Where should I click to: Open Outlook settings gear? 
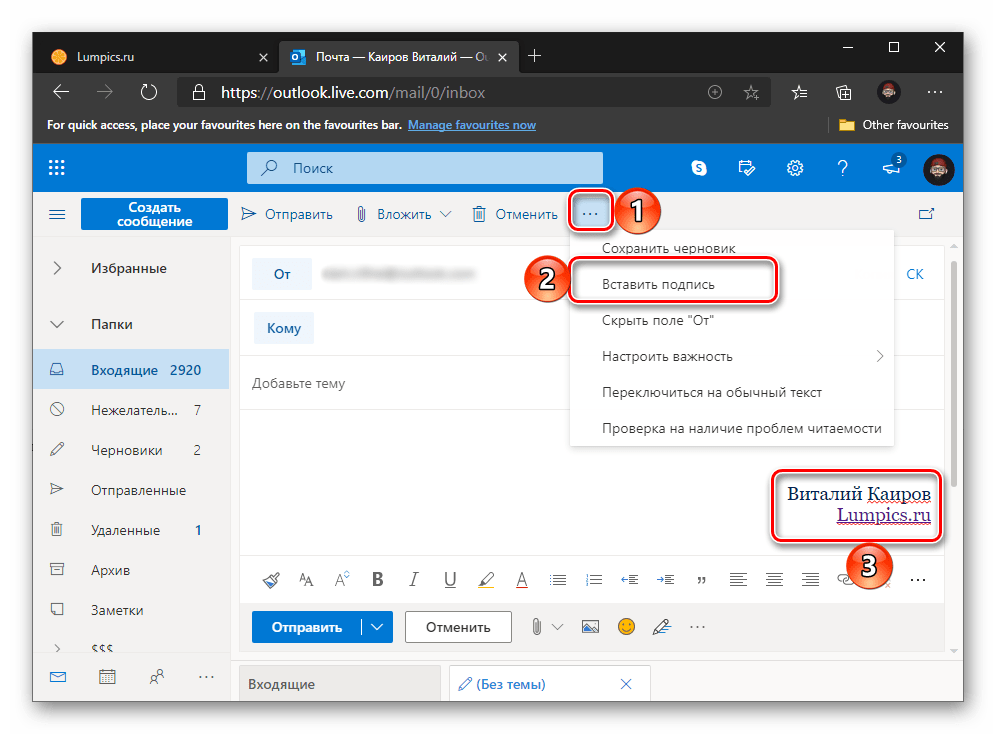coord(795,168)
